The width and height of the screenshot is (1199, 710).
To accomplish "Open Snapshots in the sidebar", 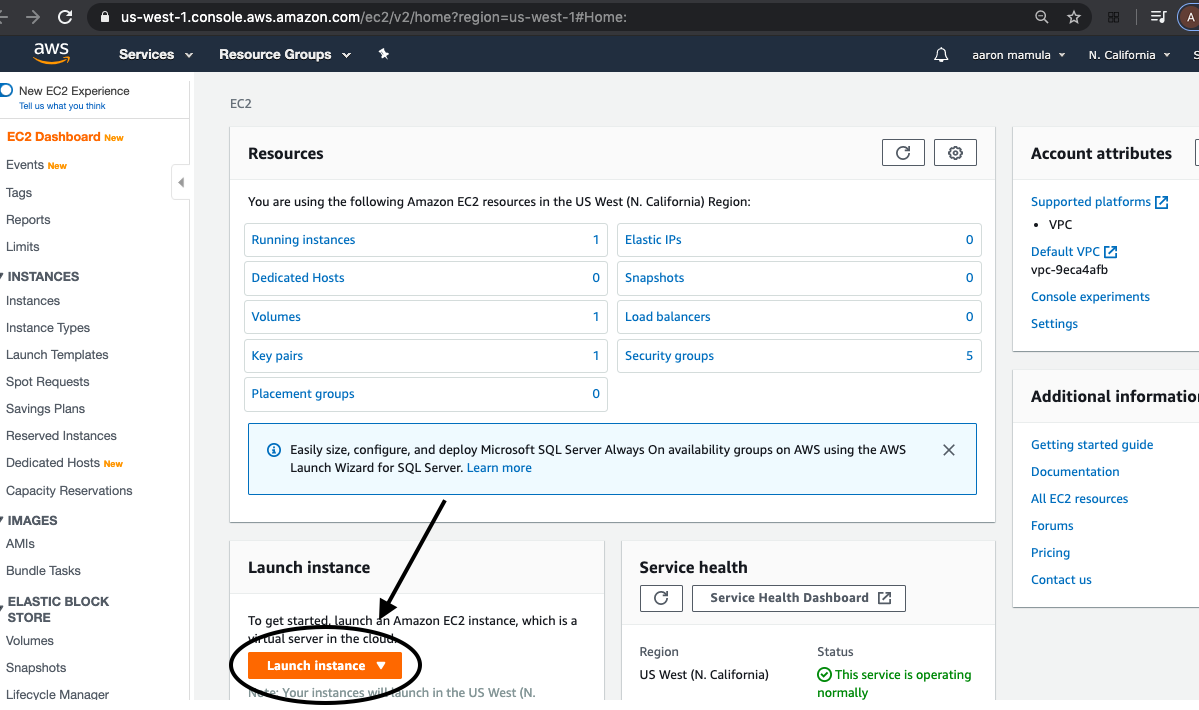I will click(x=36, y=668).
